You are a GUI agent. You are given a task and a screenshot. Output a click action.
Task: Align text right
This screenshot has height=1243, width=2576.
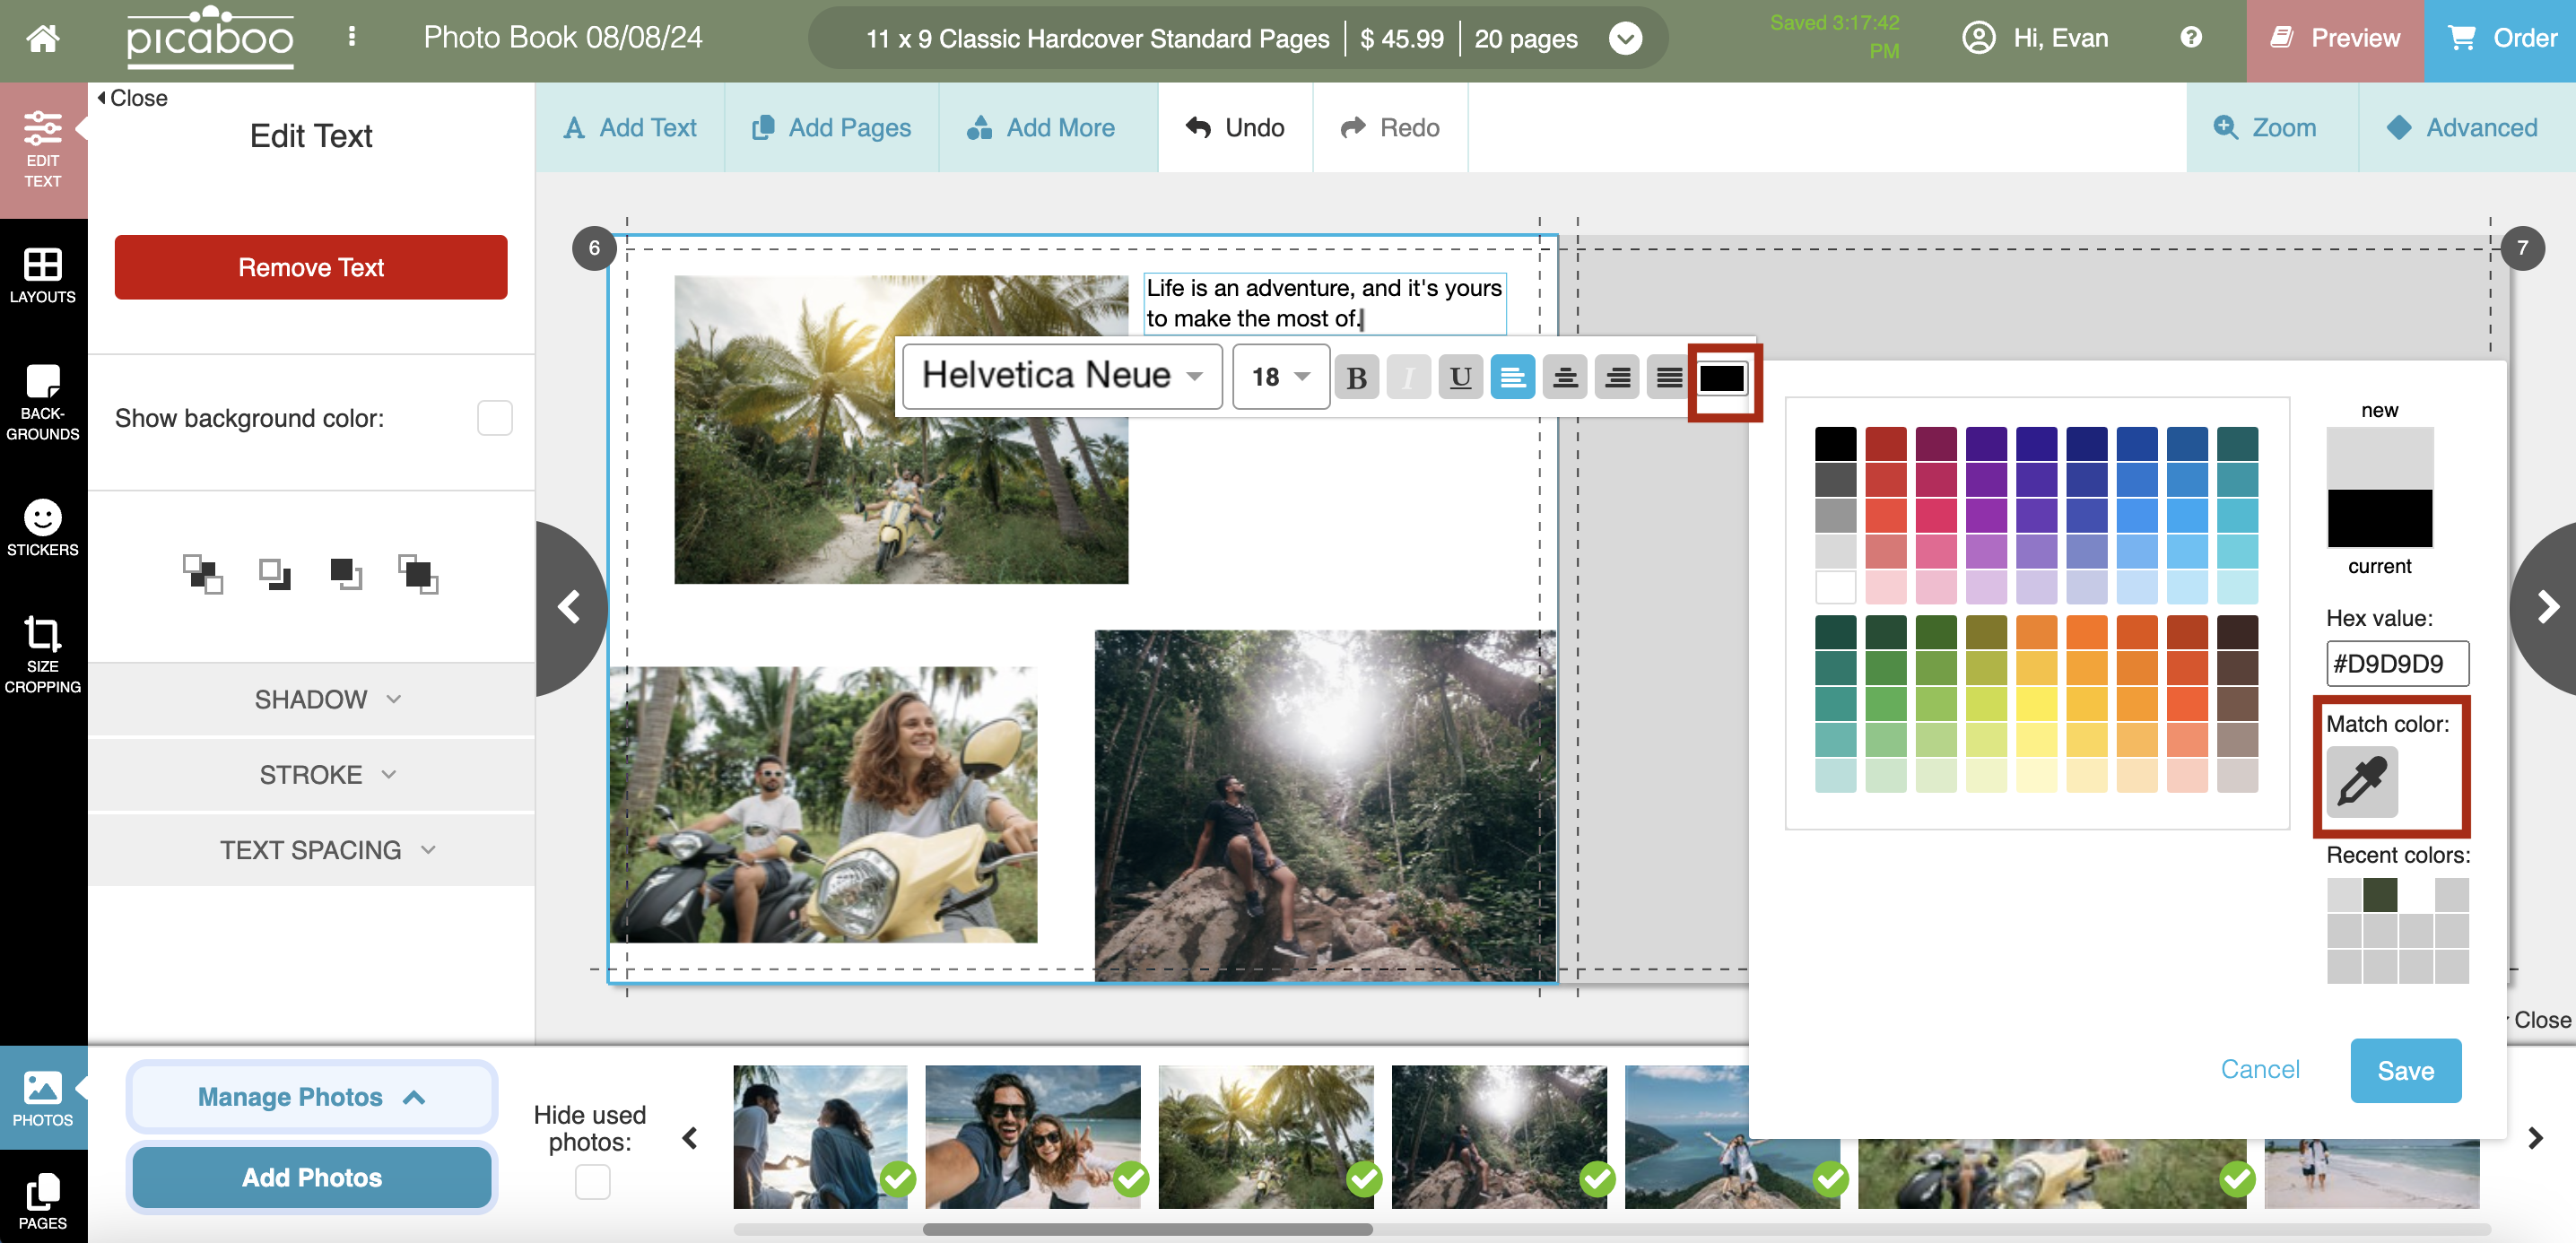[x=1616, y=378]
